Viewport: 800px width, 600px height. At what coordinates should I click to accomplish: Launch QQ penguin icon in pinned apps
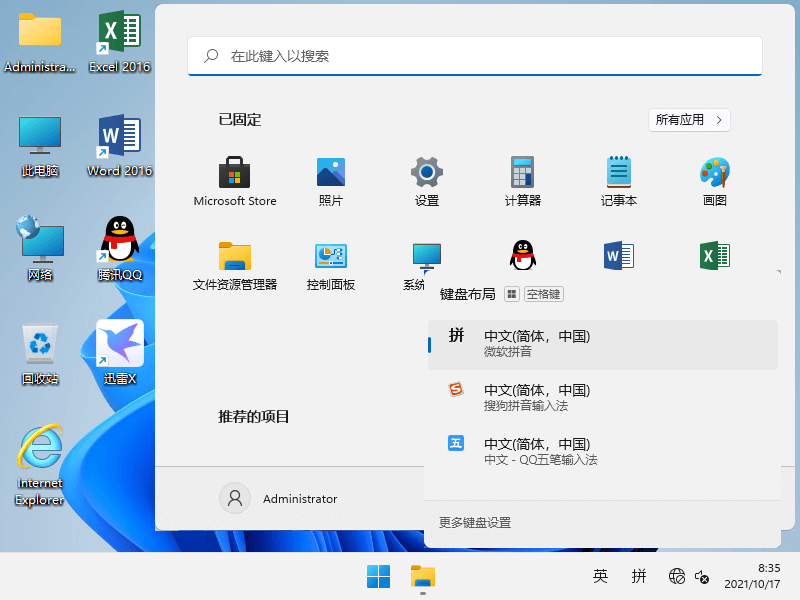click(522, 255)
